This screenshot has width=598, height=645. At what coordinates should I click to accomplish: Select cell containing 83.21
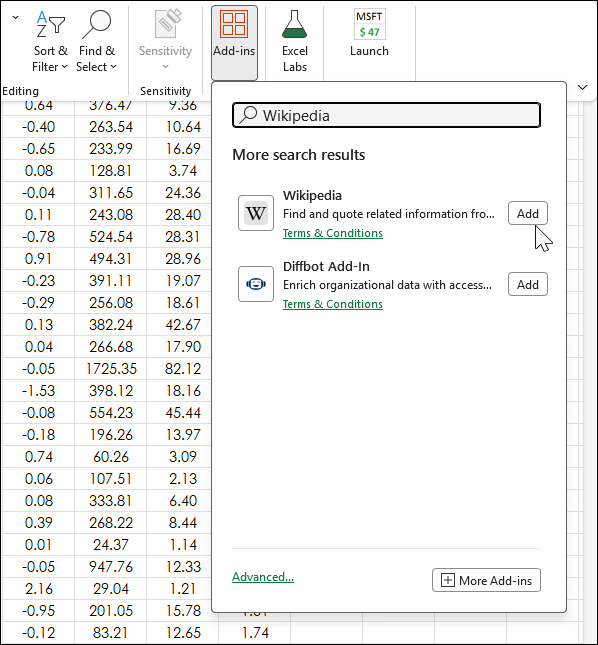[111, 633]
